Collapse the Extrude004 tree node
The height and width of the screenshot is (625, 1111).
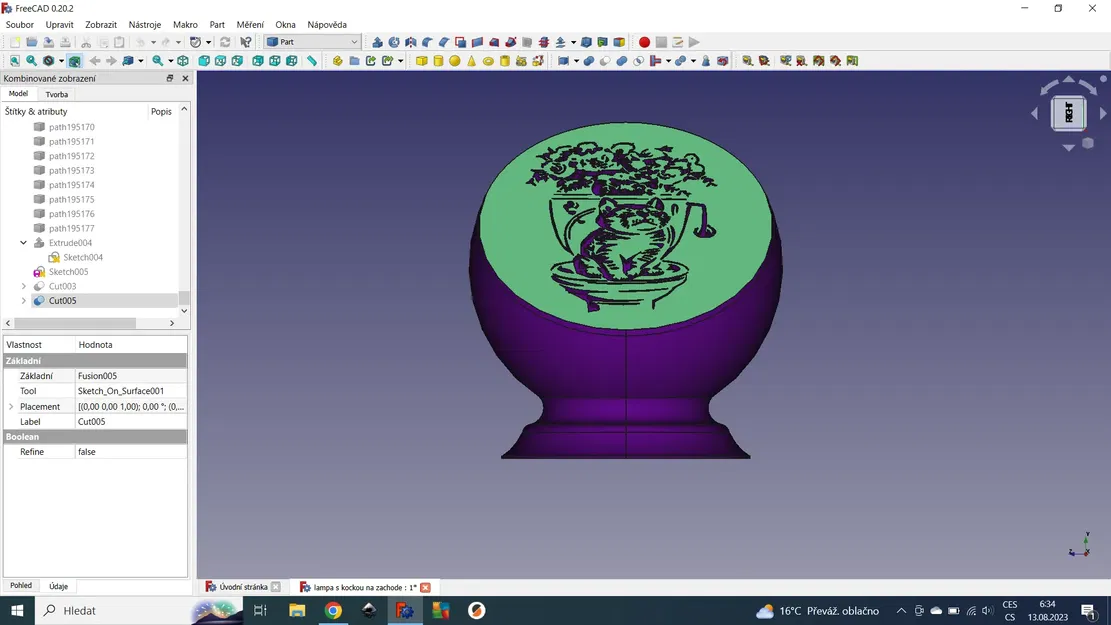pos(23,243)
